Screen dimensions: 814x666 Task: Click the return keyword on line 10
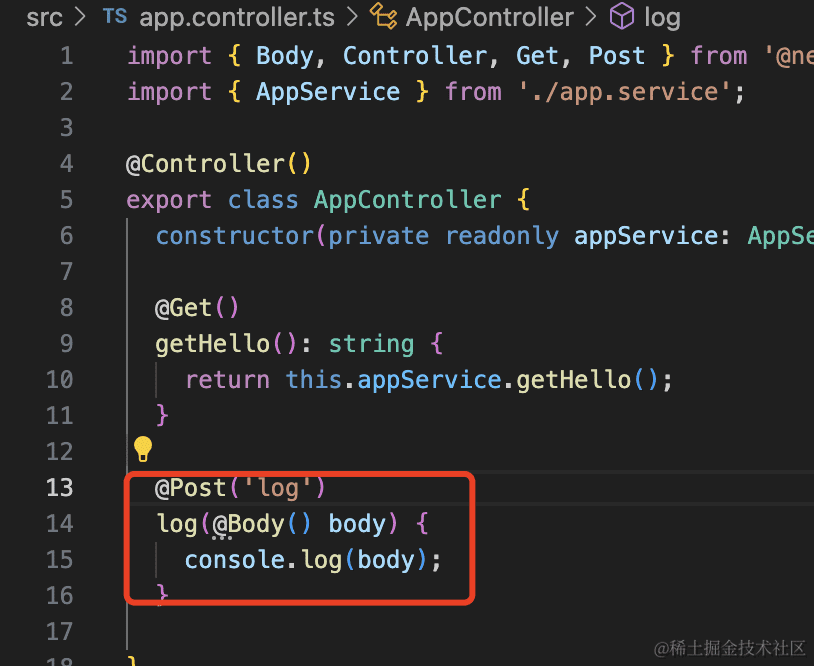[x=227, y=380]
